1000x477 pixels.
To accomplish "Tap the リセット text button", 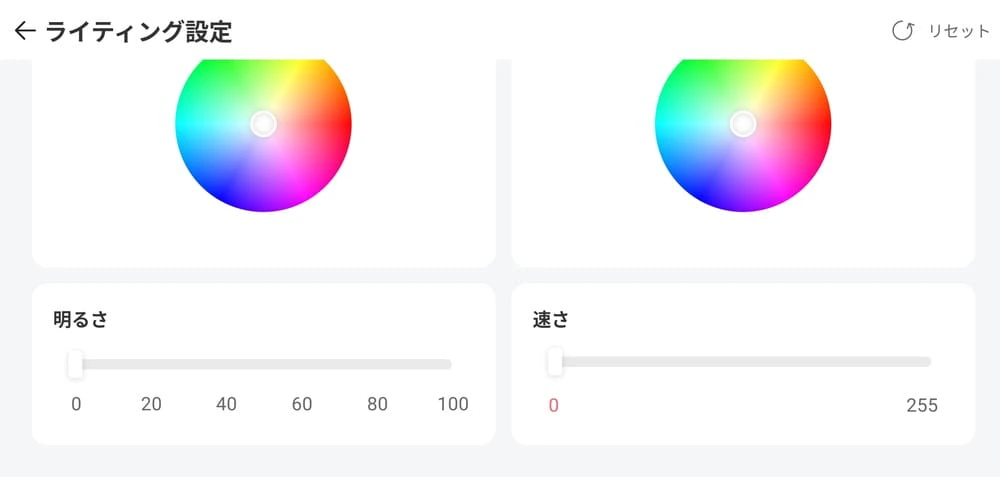I will (958, 31).
